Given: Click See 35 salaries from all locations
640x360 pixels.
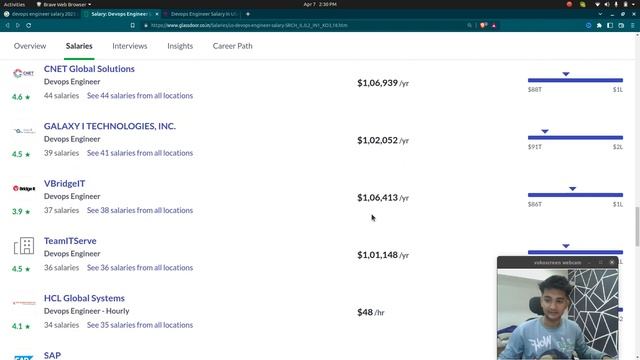Looking at the screenshot, I should click(140, 325).
